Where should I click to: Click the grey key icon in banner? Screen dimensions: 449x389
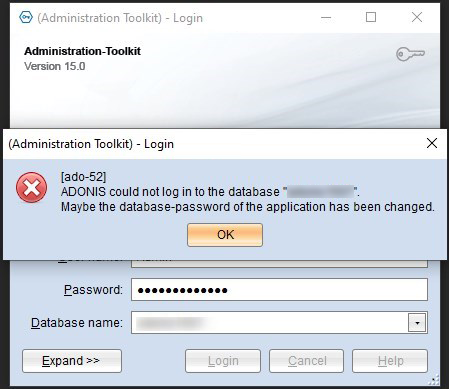[x=410, y=54]
